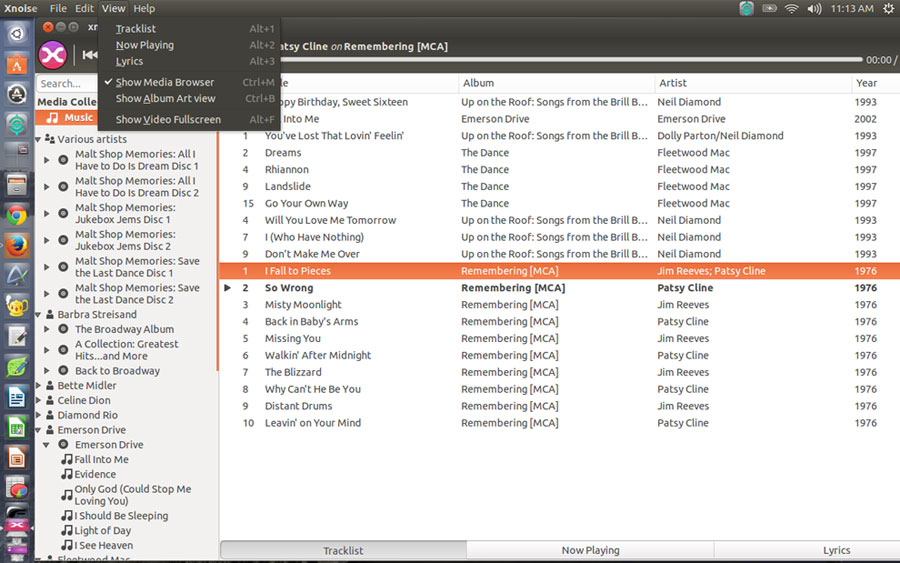This screenshot has width=900, height=563.
Task: Open text editor dock icon with pencil
Action: (x=17, y=337)
